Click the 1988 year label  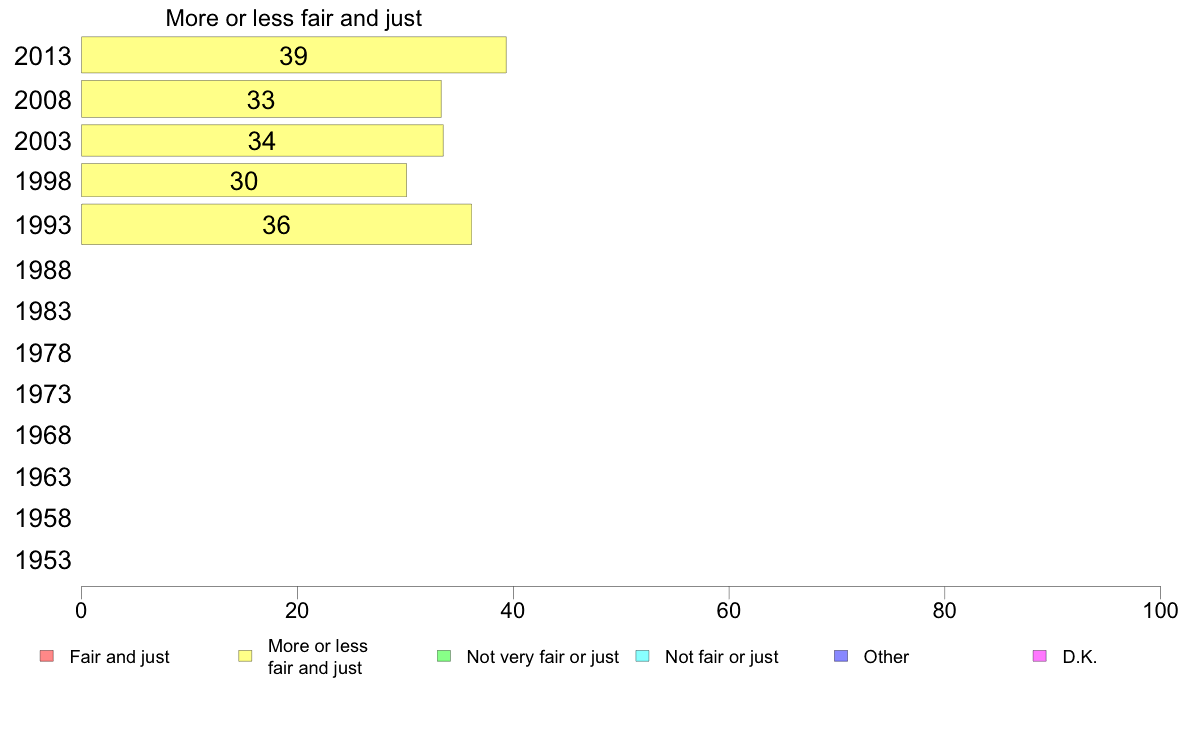pyautogui.click(x=43, y=271)
